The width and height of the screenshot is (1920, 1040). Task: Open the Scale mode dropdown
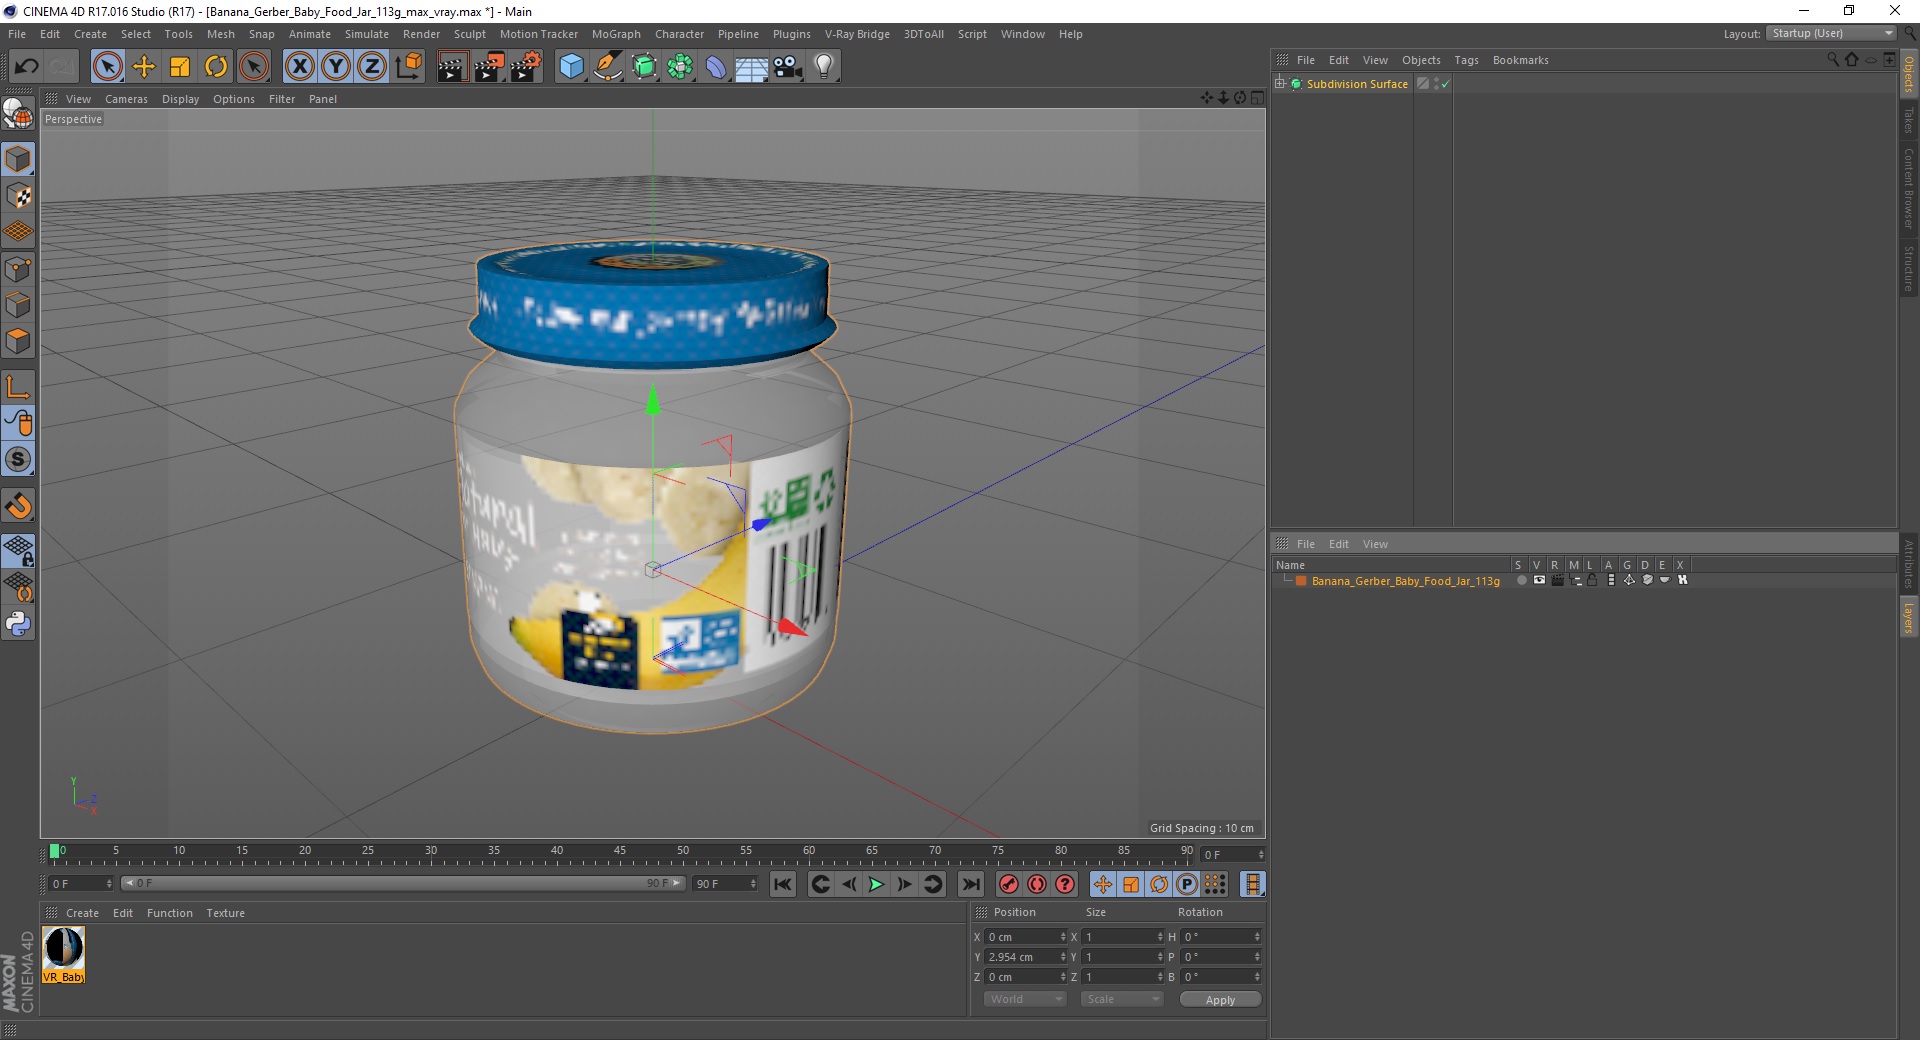point(1121,999)
